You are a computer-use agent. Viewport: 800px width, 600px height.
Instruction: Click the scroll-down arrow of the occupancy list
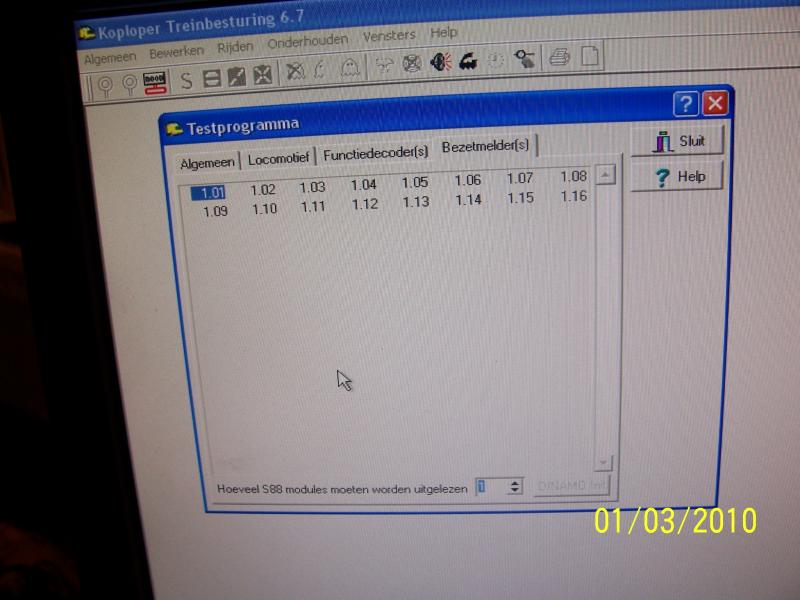click(x=603, y=462)
